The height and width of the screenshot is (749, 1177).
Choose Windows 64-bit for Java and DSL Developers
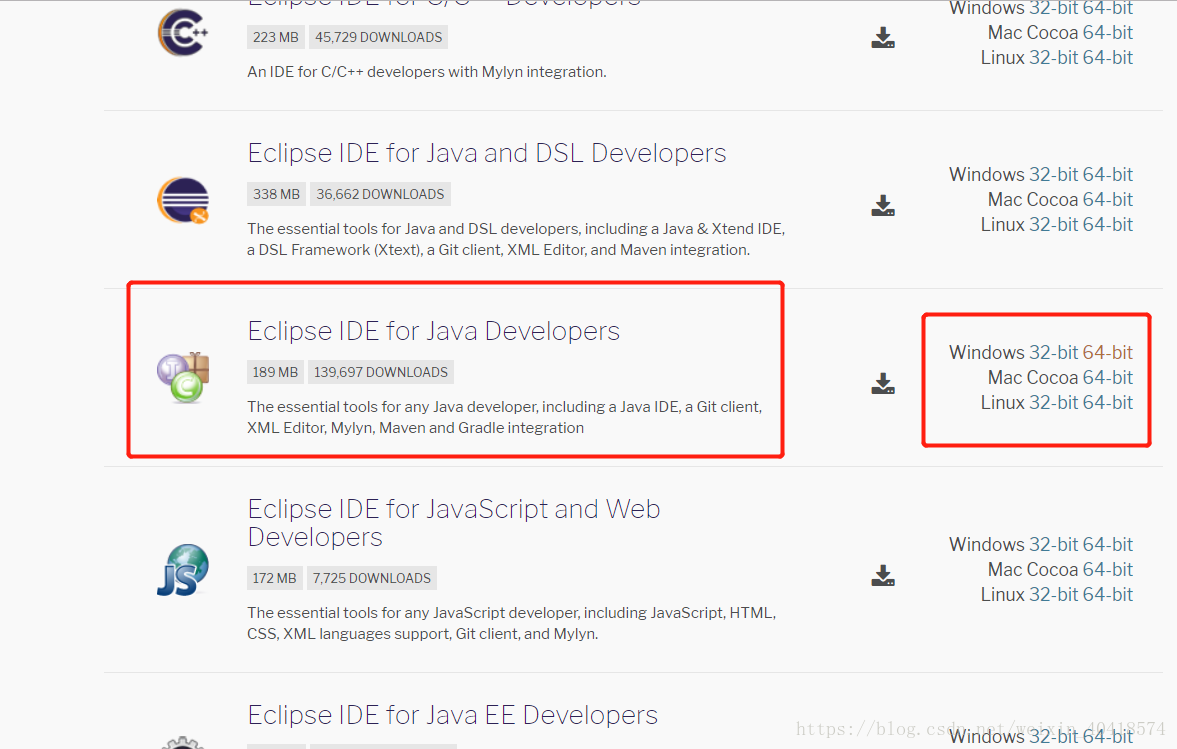click(x=1107, y=175)
